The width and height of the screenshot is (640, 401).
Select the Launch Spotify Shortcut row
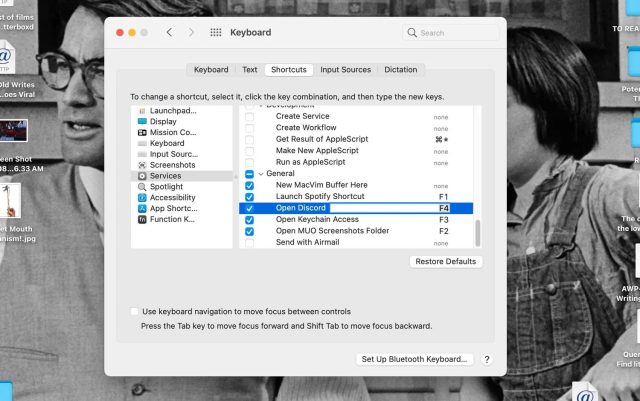click(x=356, y=197)
